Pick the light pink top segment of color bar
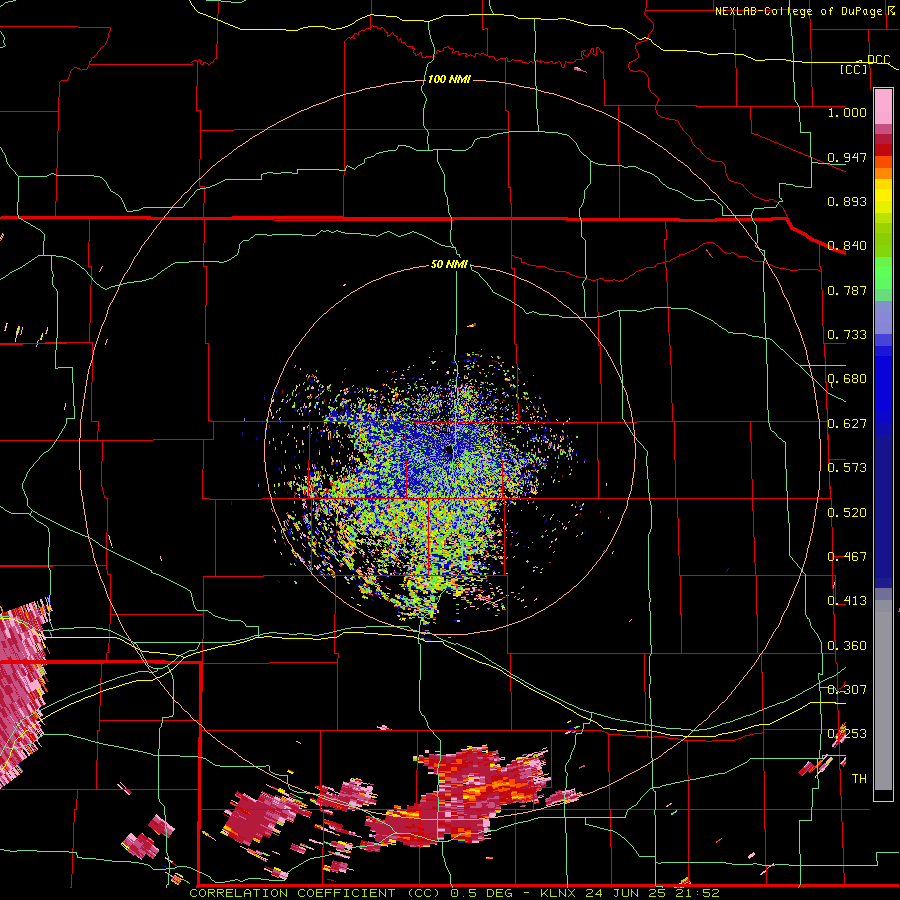The width and height of the screenshot is (900, 900). click(x=883, y=107)
